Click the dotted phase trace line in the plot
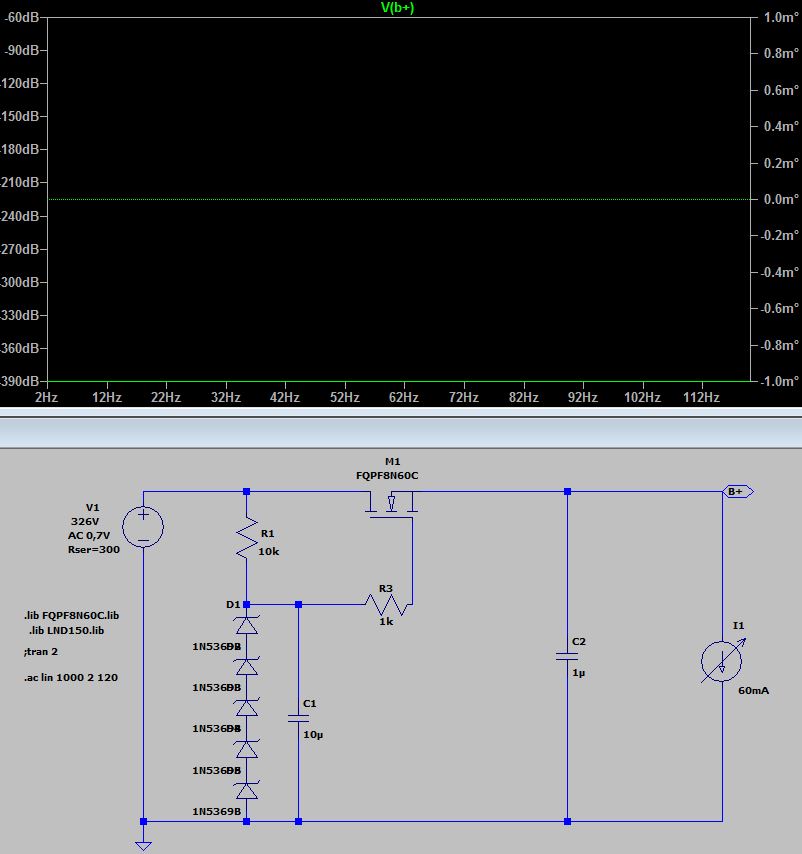This screenshot has width=802, height=854. (399, 199)
